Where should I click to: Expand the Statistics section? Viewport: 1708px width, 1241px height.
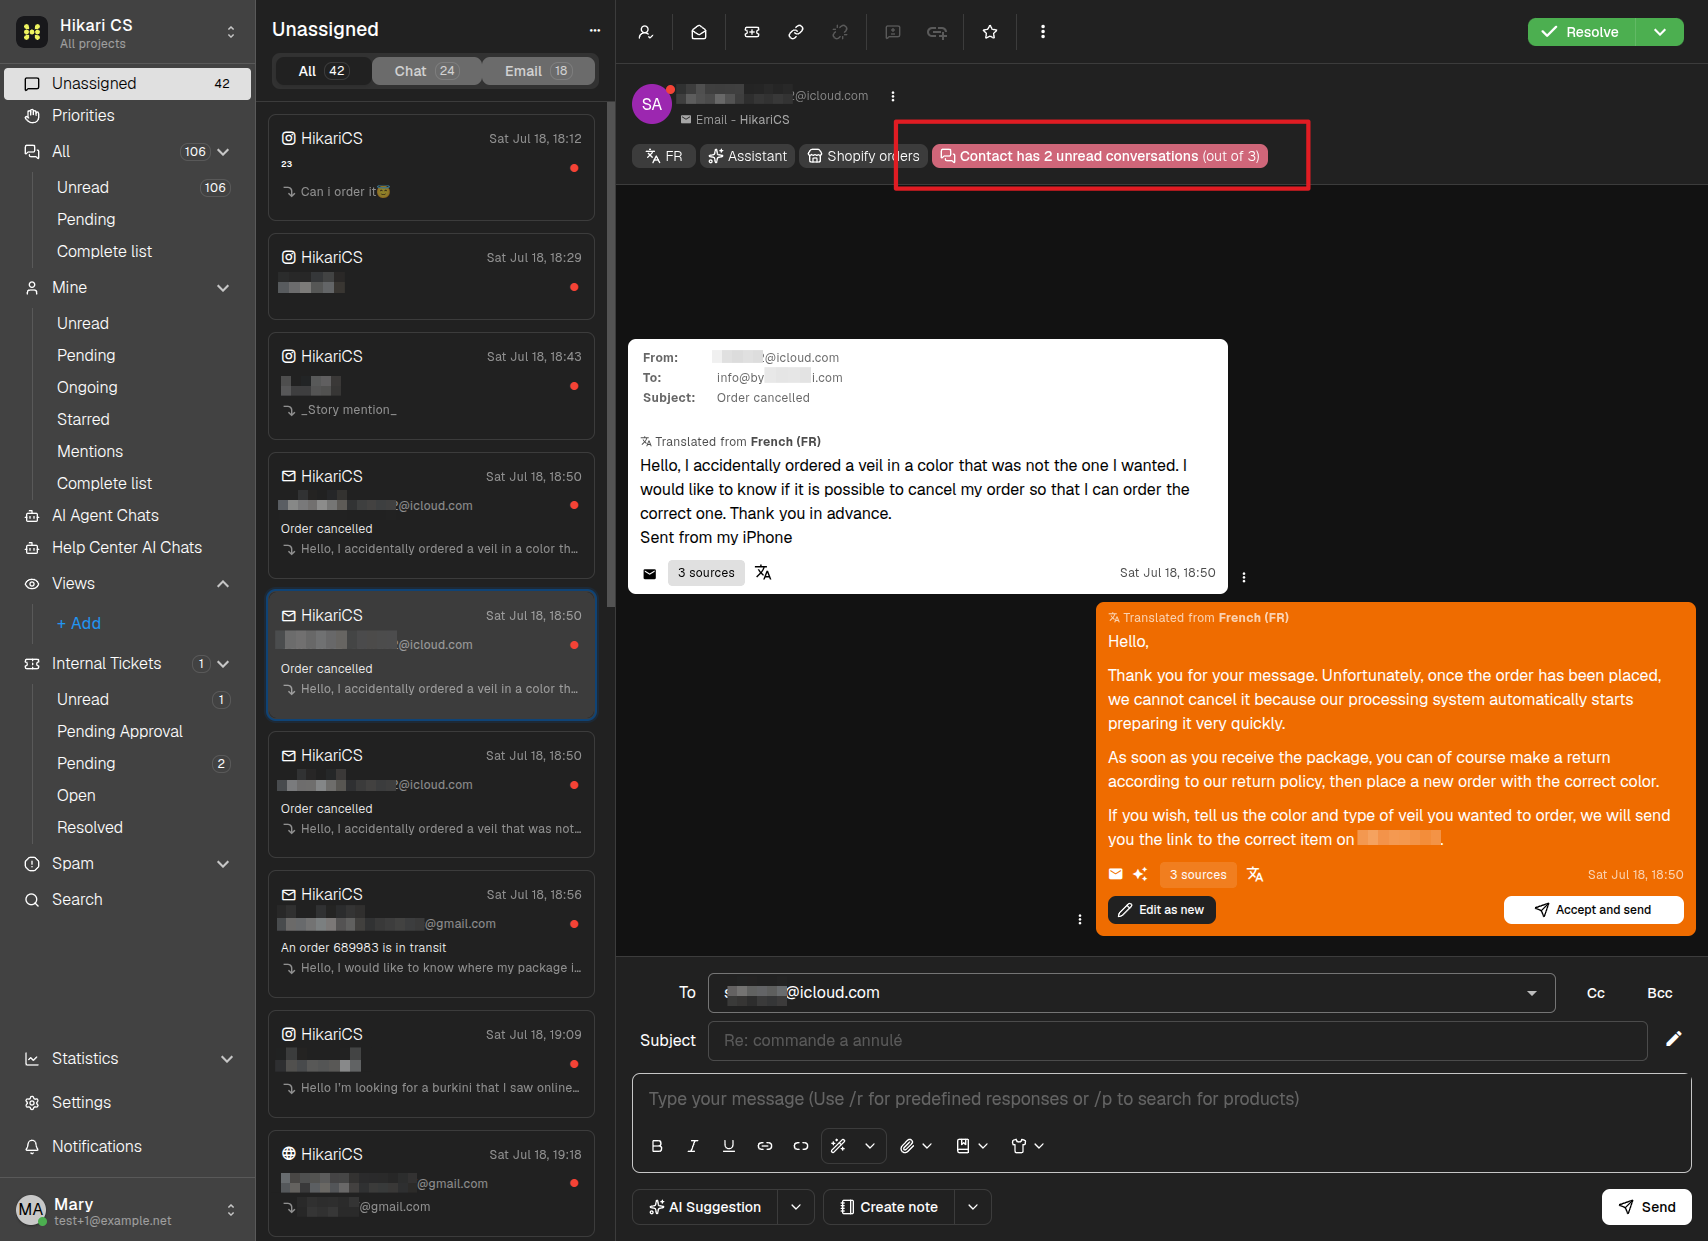pos(227,1059)
